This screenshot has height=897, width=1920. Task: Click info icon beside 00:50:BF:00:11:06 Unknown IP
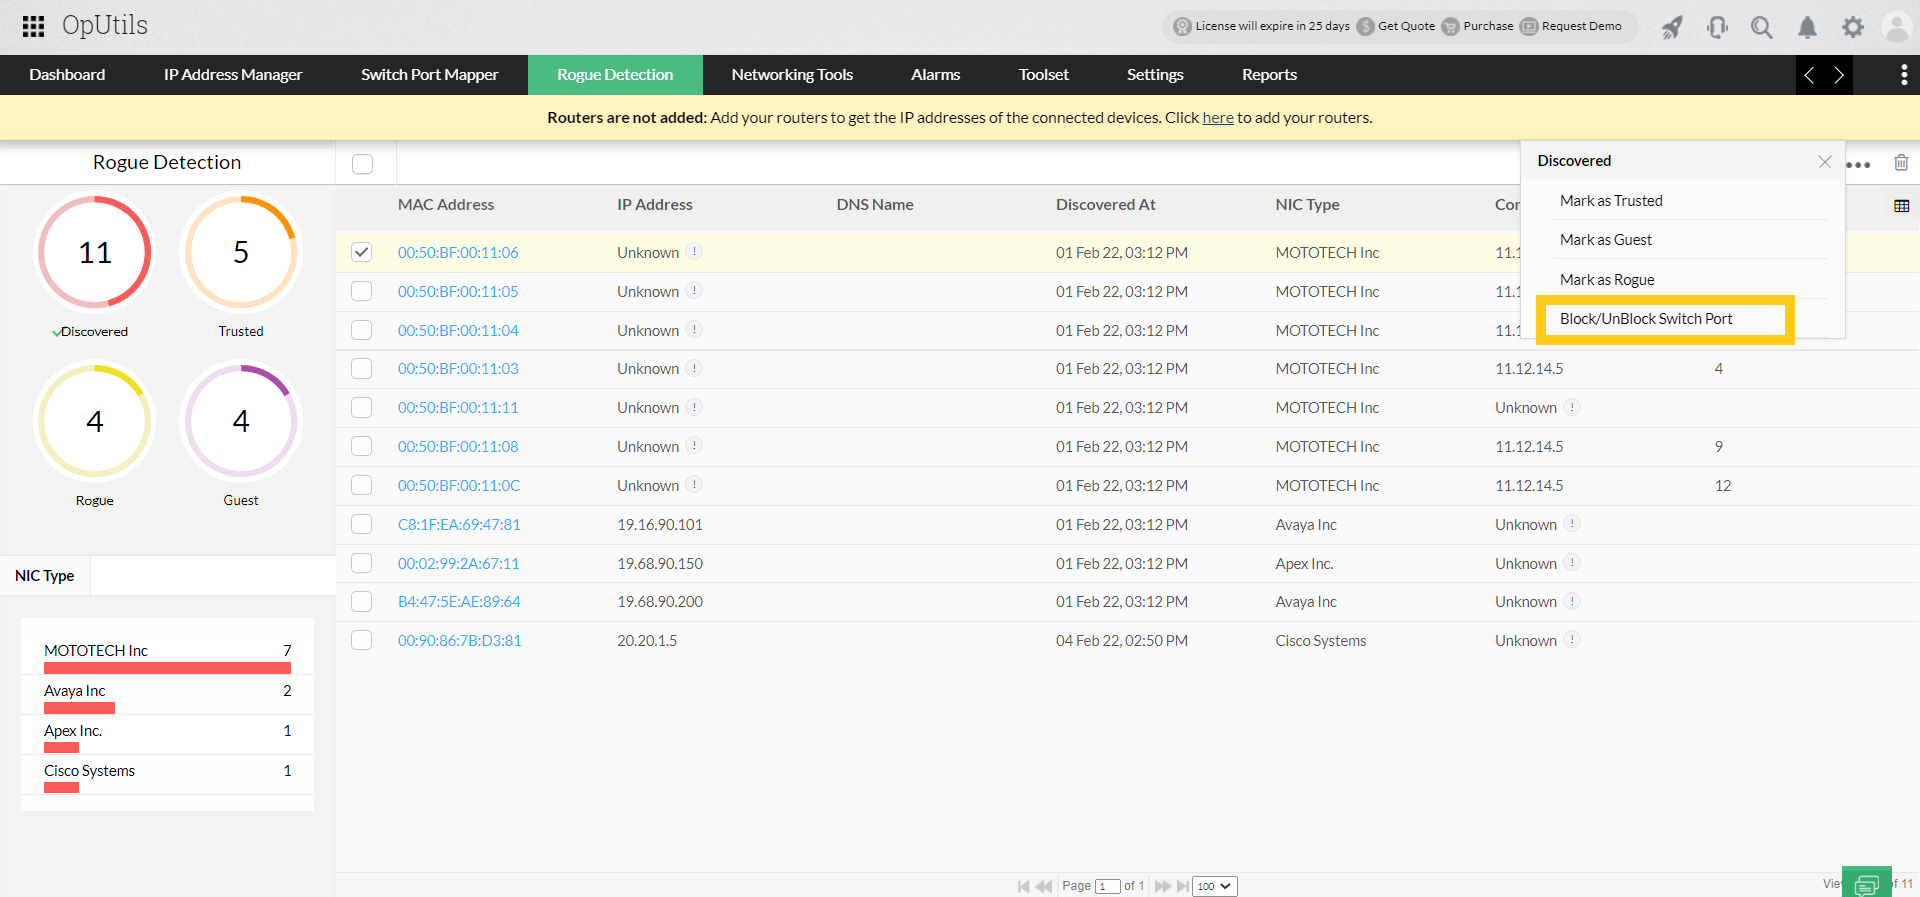[694, 252]
